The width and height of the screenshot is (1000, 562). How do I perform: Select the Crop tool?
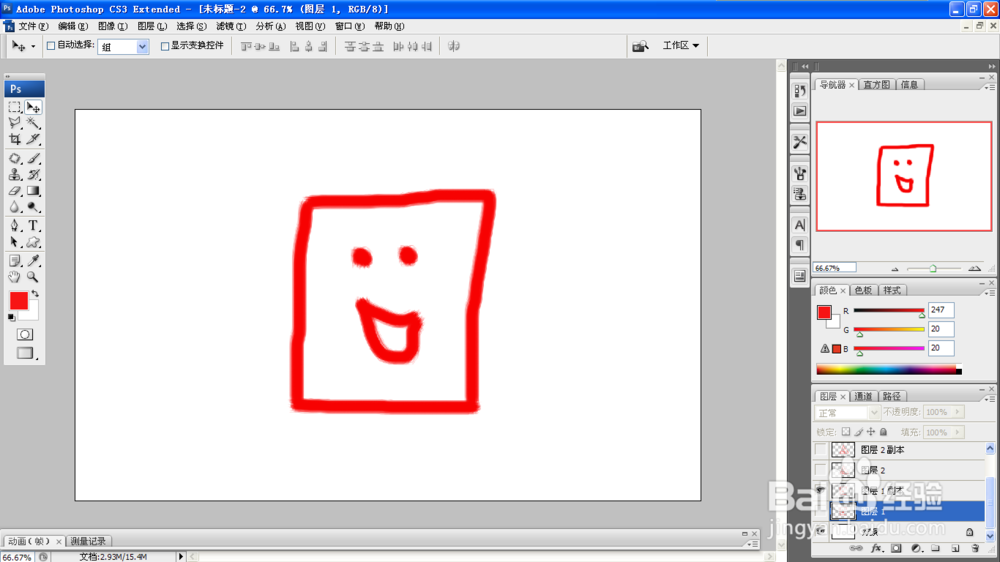[x=15, y=139]
